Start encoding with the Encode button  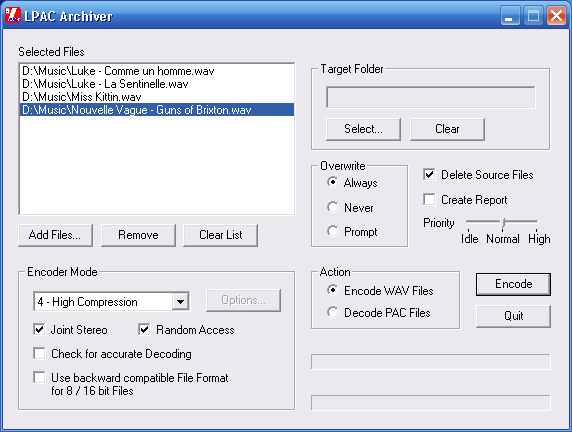[x=513, y=284]
